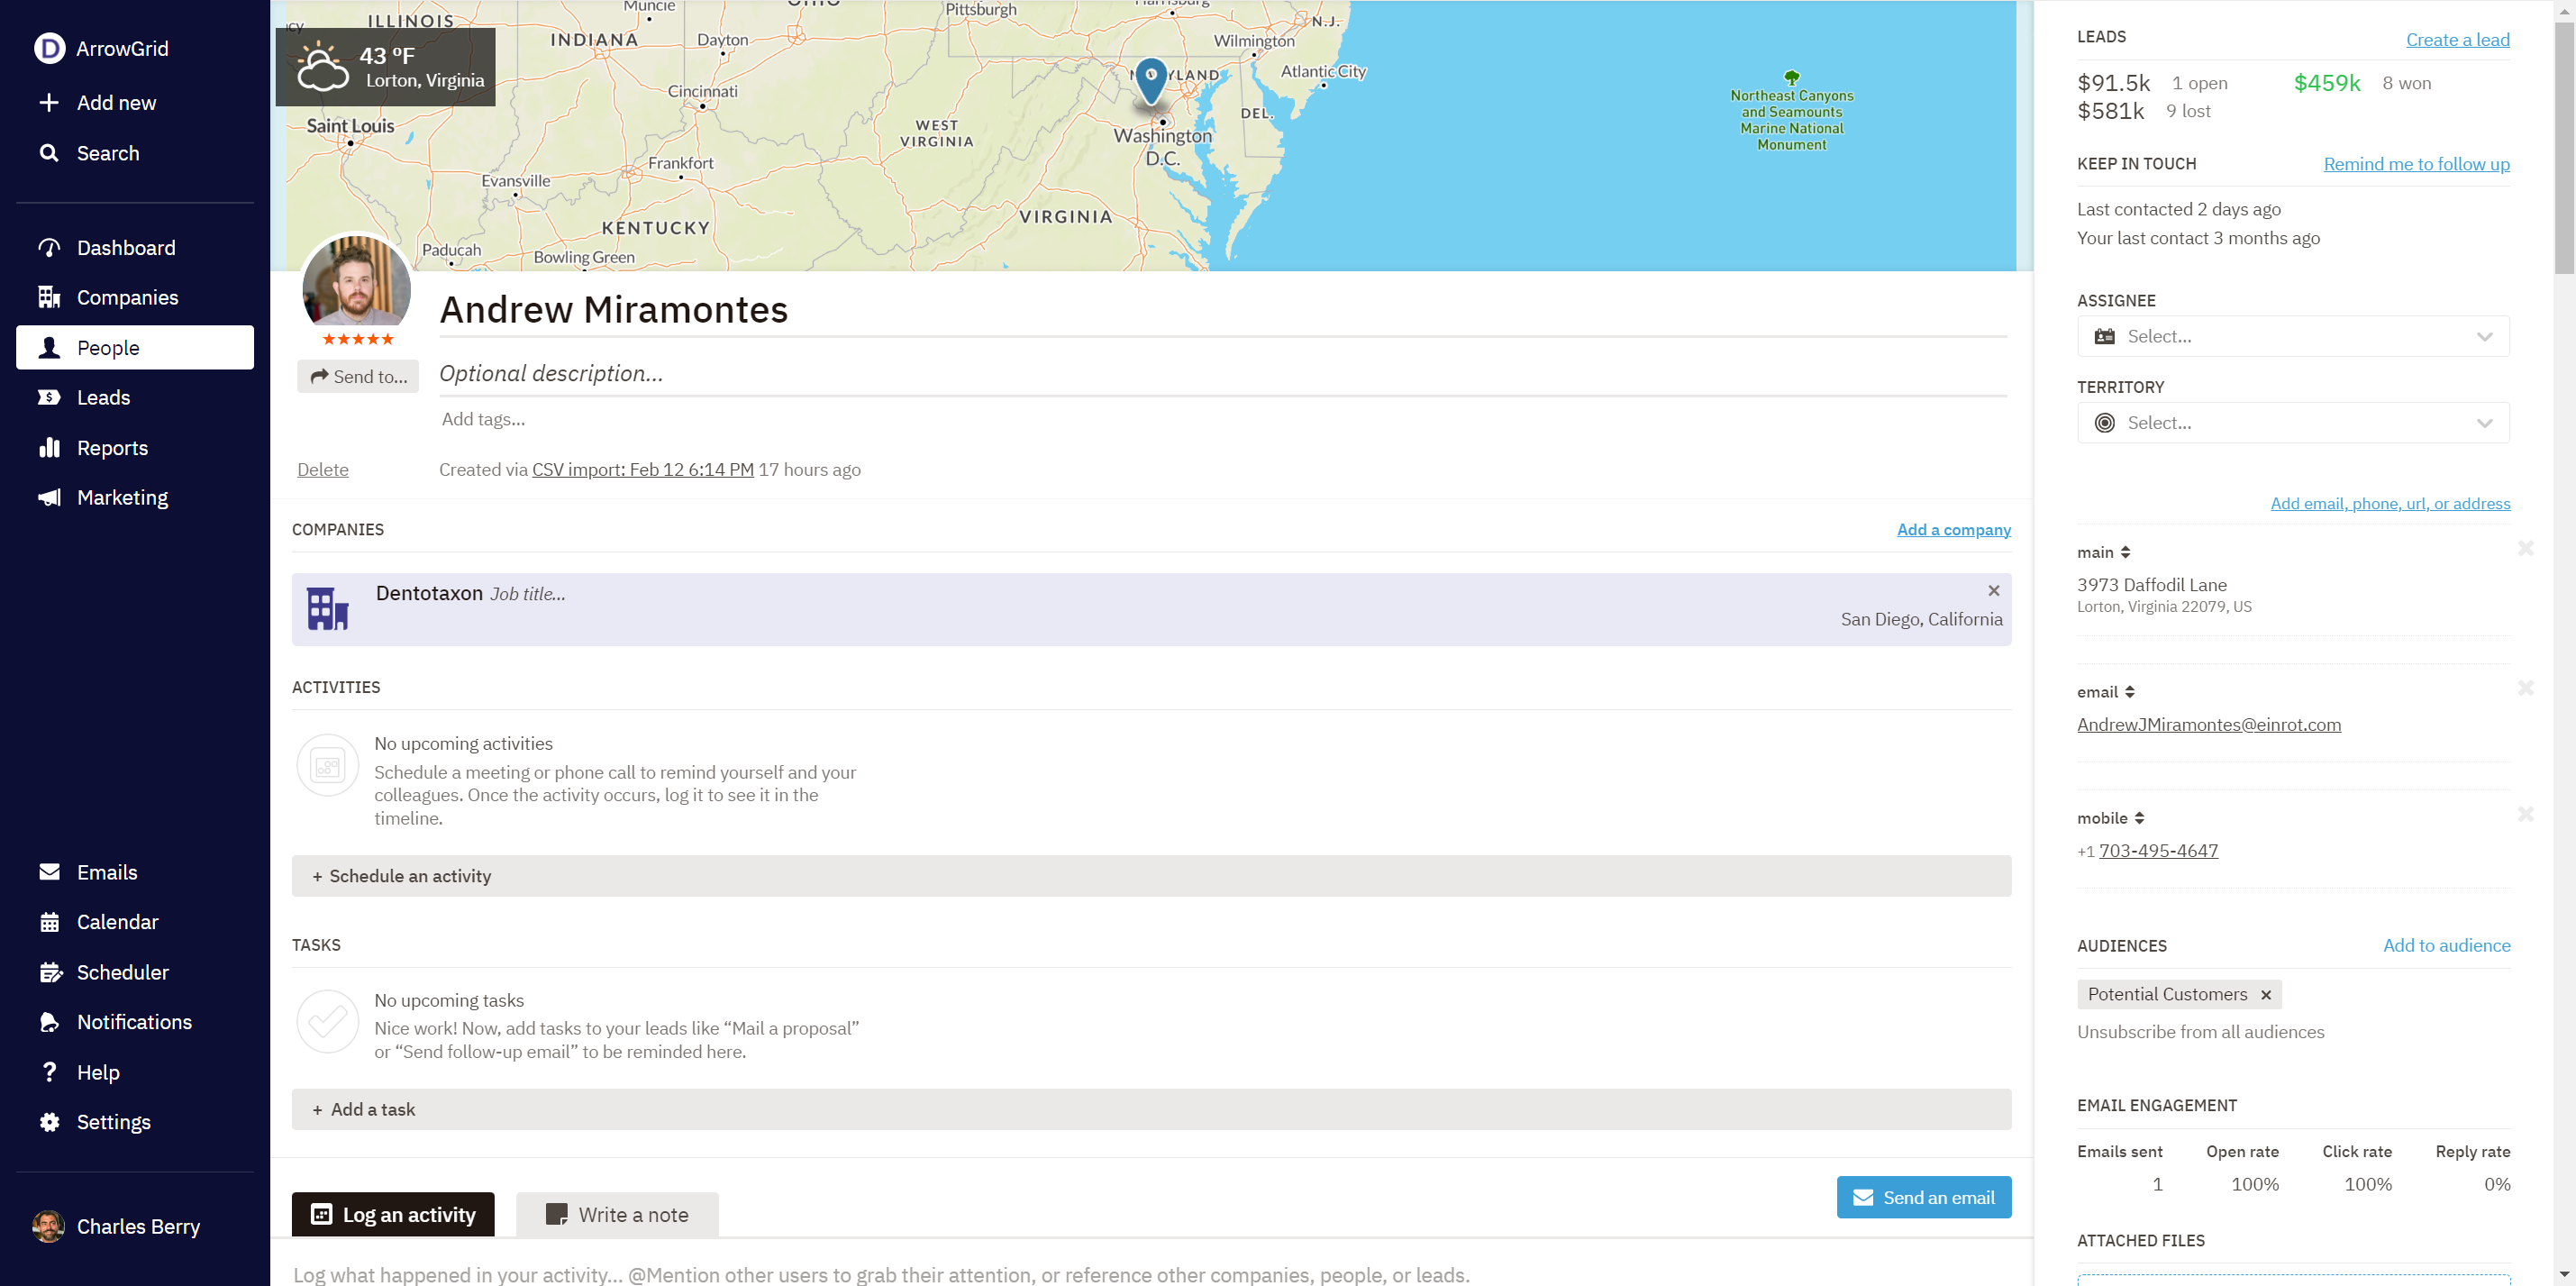This screenshot has height=1286, width=2576.
Task: Click the Dentotaxon company building icon
Action: point(327,608)
